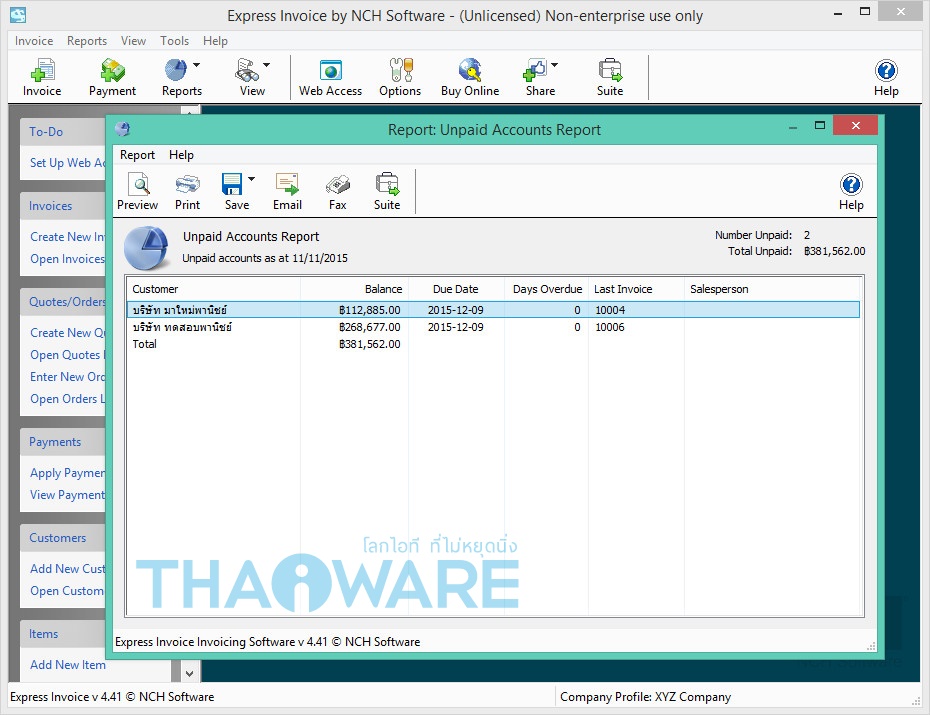Click the Create New Quote sidebar link
930x715 pixels.
point(68,333)
